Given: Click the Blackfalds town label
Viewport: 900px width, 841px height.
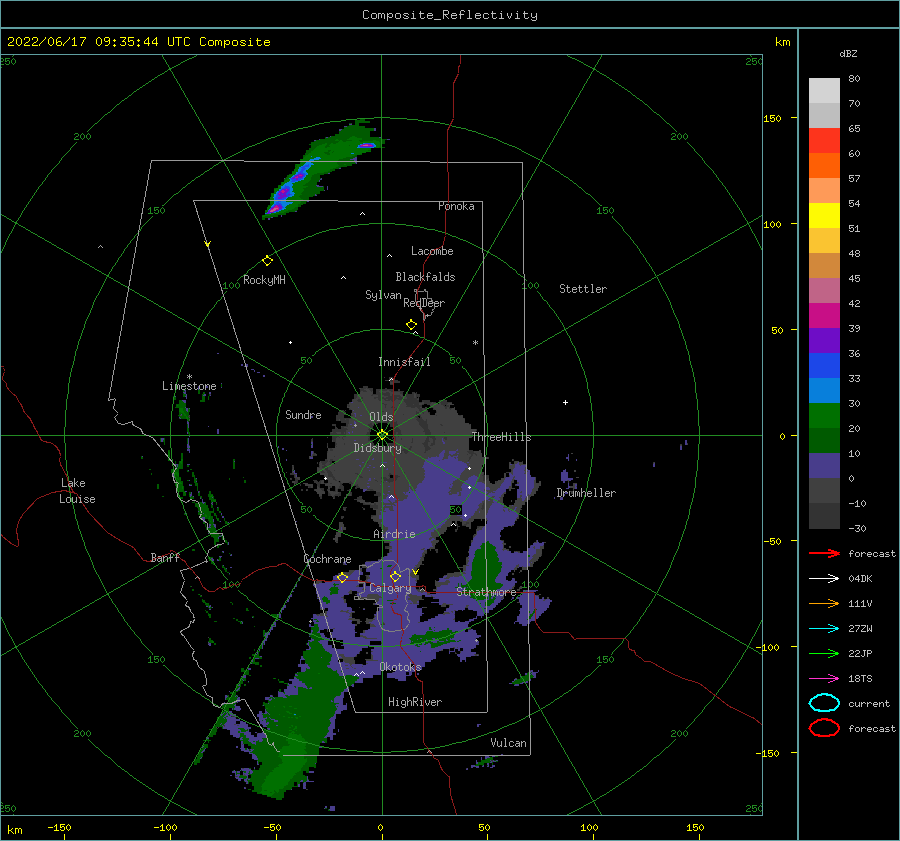Looking at the screenshot, I should [425, 277].
